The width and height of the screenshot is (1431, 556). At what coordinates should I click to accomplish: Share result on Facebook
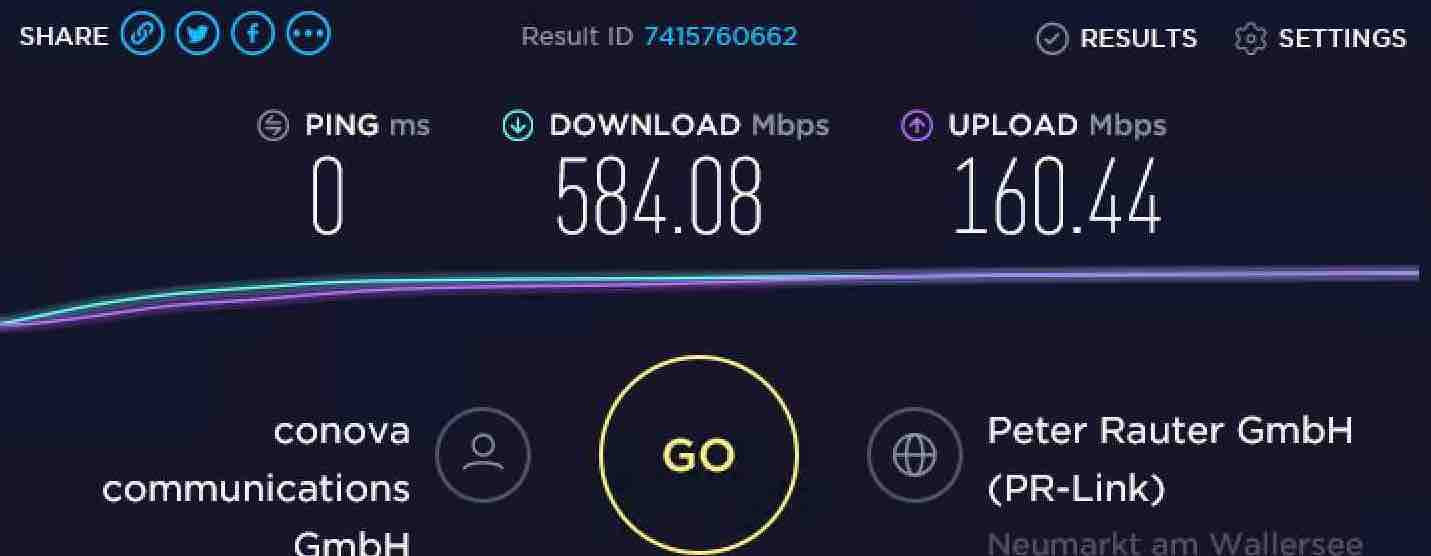253,35
